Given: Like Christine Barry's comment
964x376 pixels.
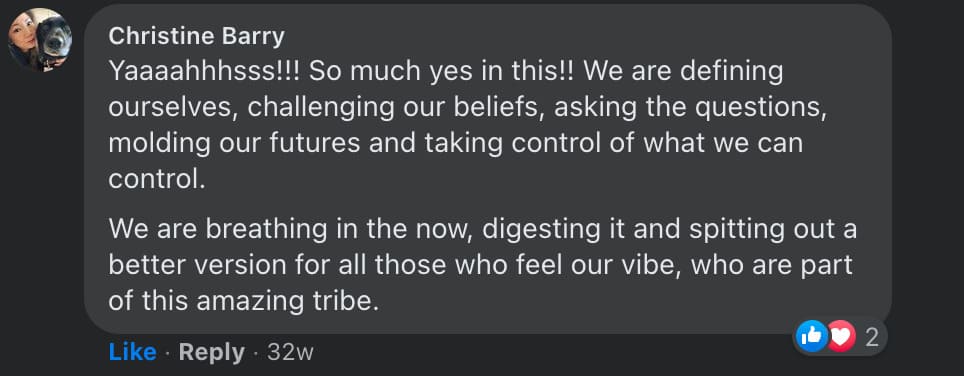Looking at the screenshot, I should click(x=132, y=352).
